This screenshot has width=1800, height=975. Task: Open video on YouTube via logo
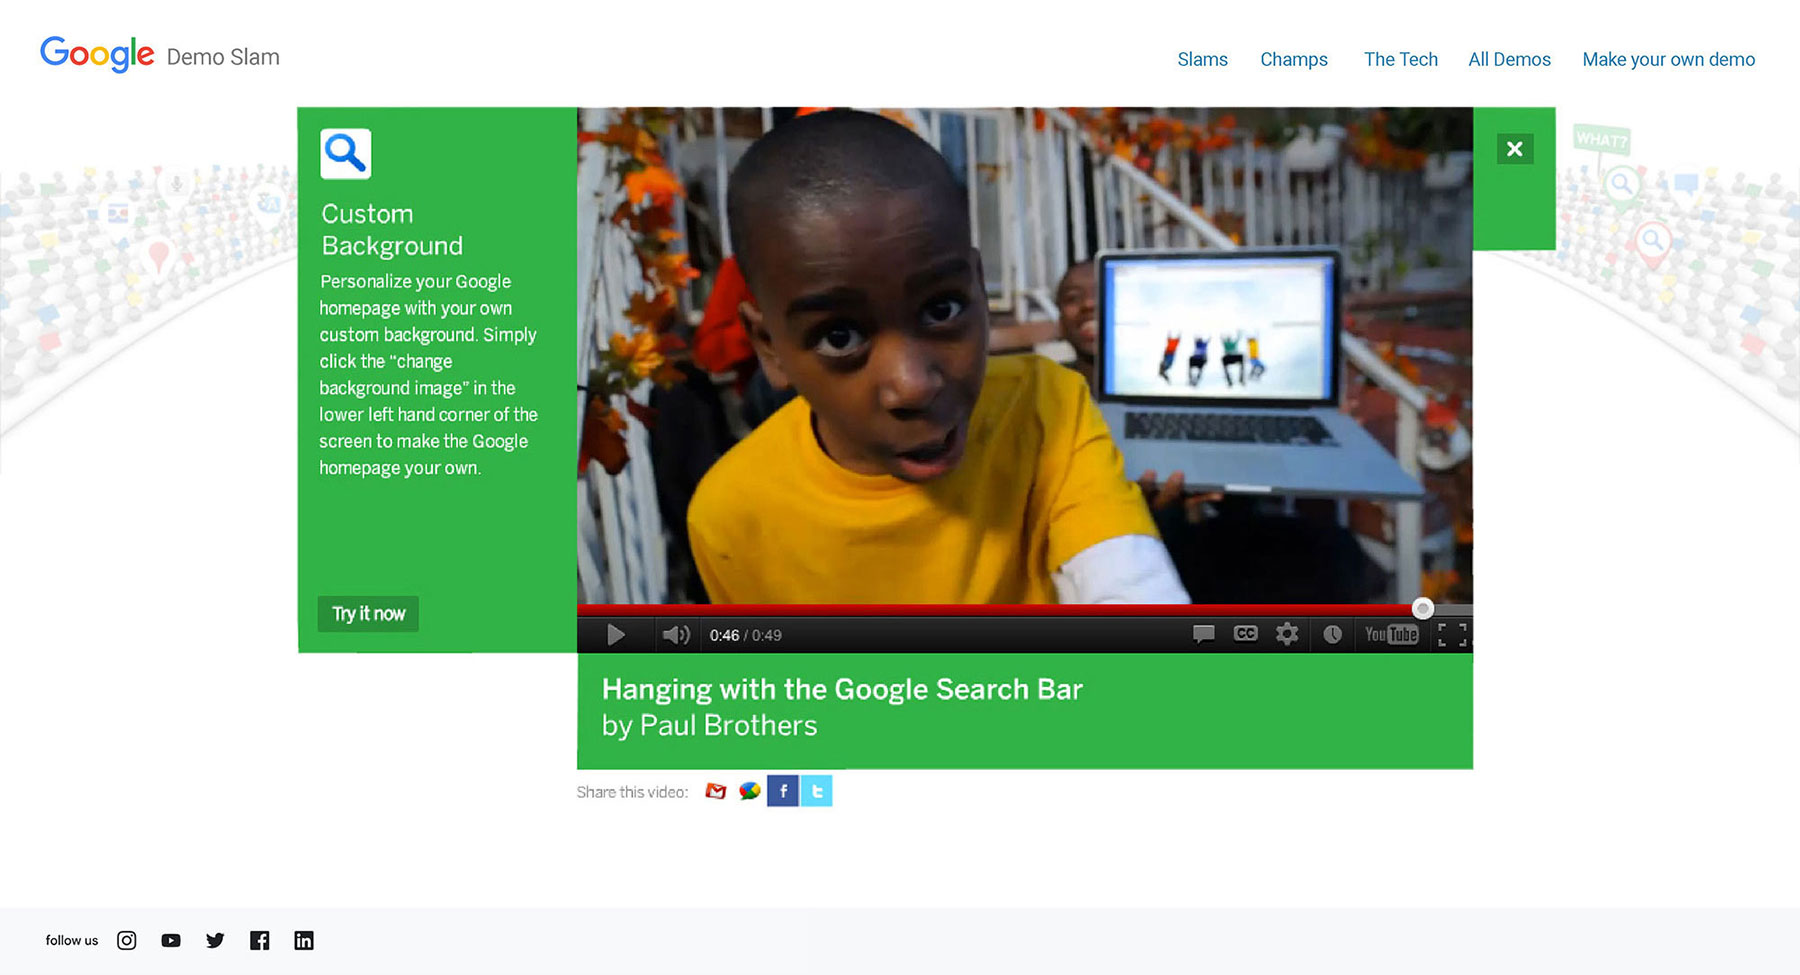1391,634
